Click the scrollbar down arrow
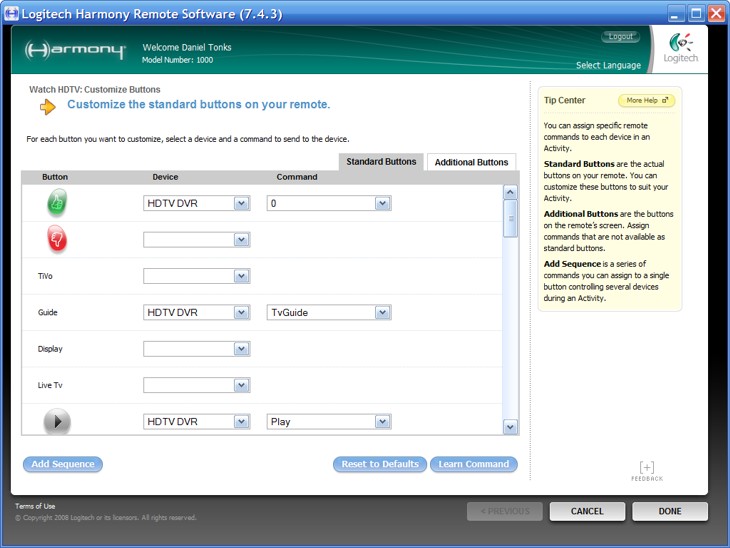 [x=510, y=426]
